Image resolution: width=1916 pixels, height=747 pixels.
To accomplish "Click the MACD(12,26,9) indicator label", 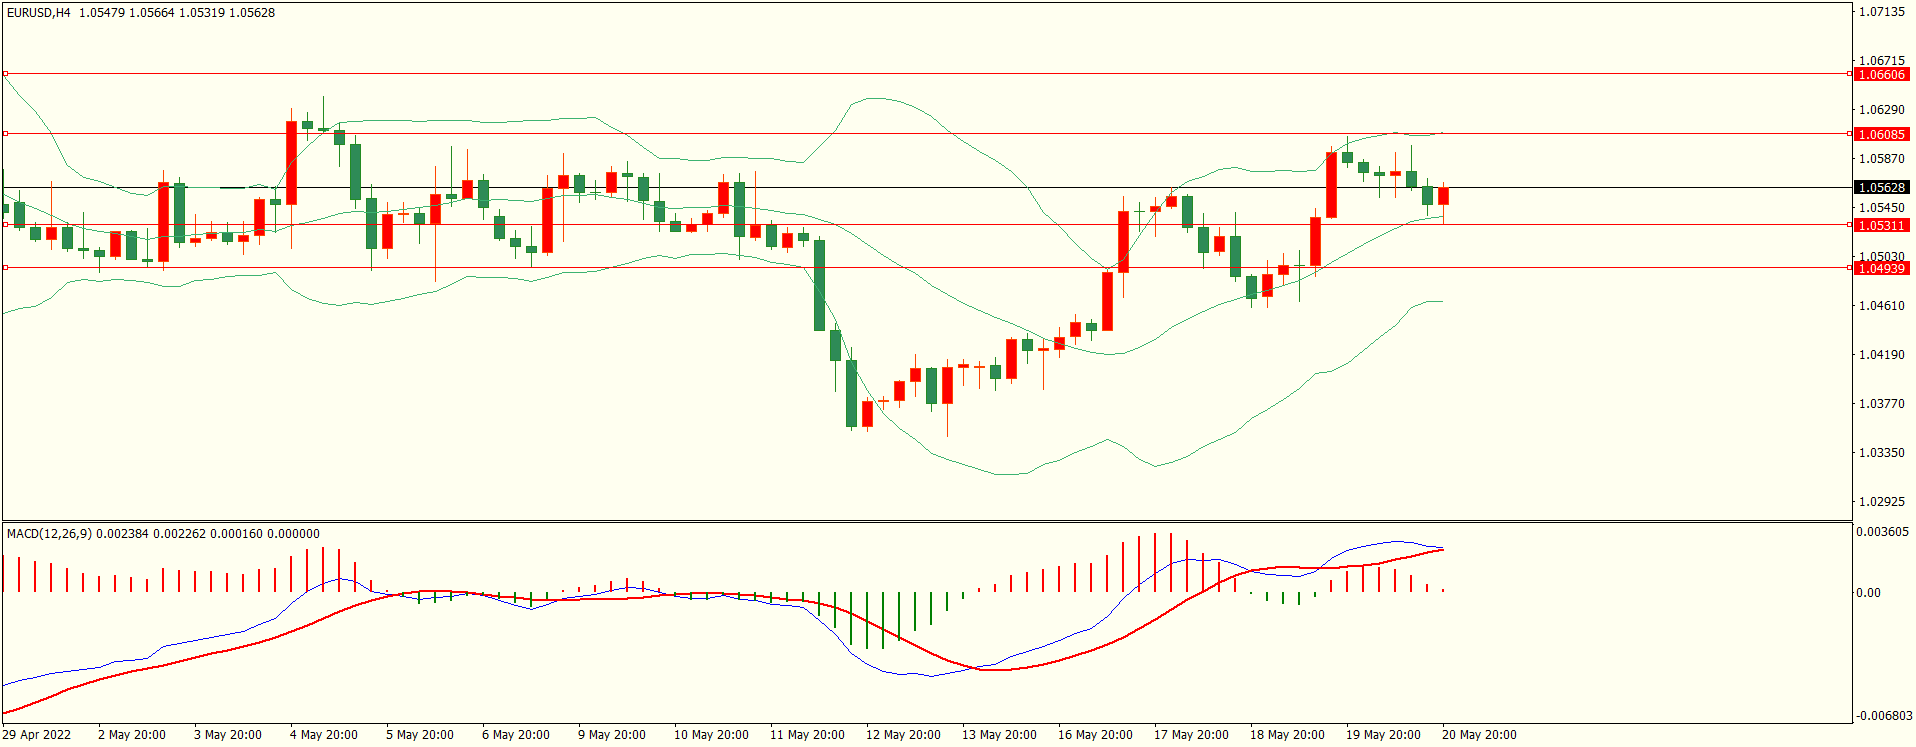I will pyautogui.click(x=49, y=534).
